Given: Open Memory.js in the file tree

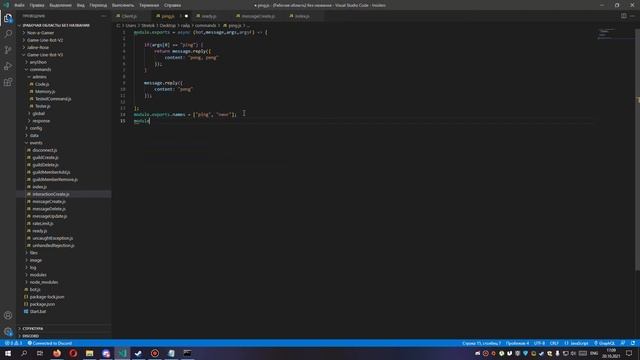Looking at the screenshot, I should click(45, 91).
